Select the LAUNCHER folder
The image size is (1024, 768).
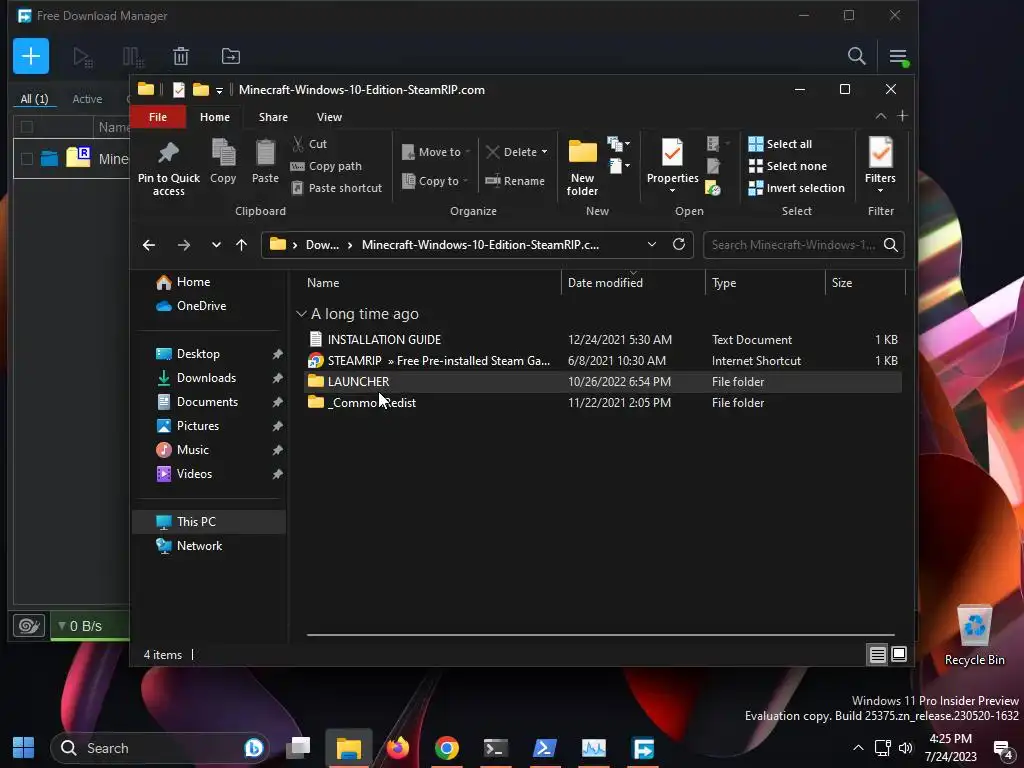point(603,381)
